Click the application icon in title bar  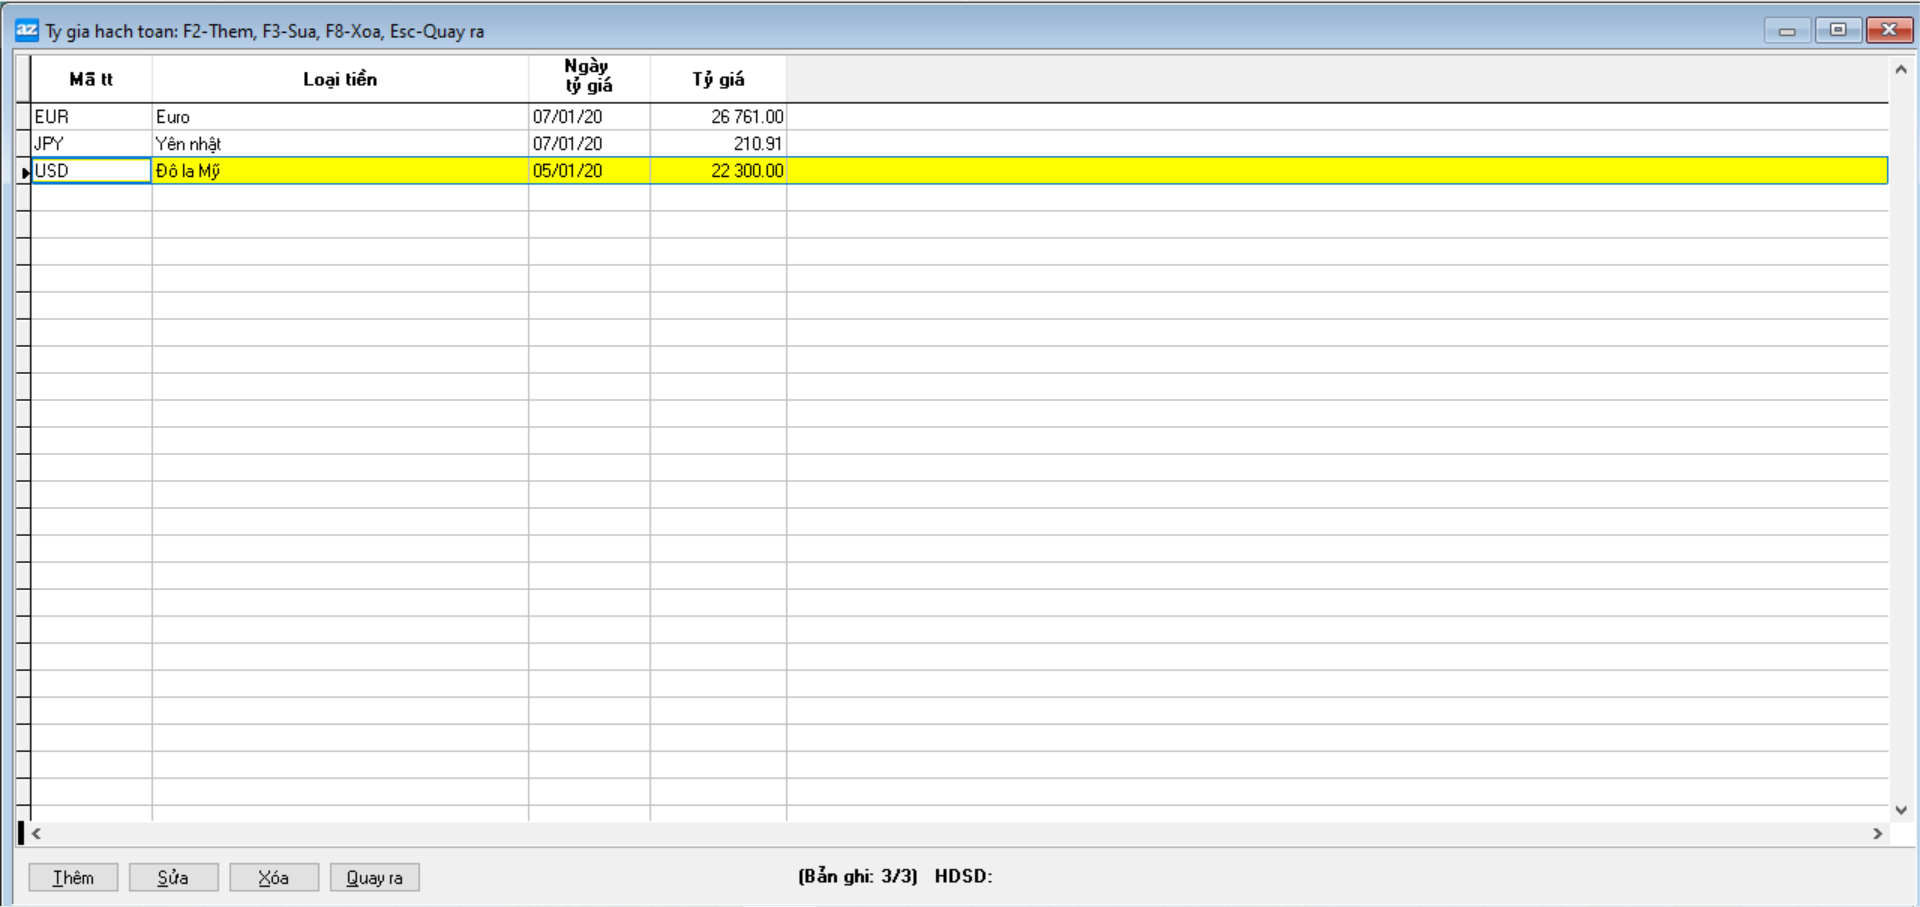point(27,30)
